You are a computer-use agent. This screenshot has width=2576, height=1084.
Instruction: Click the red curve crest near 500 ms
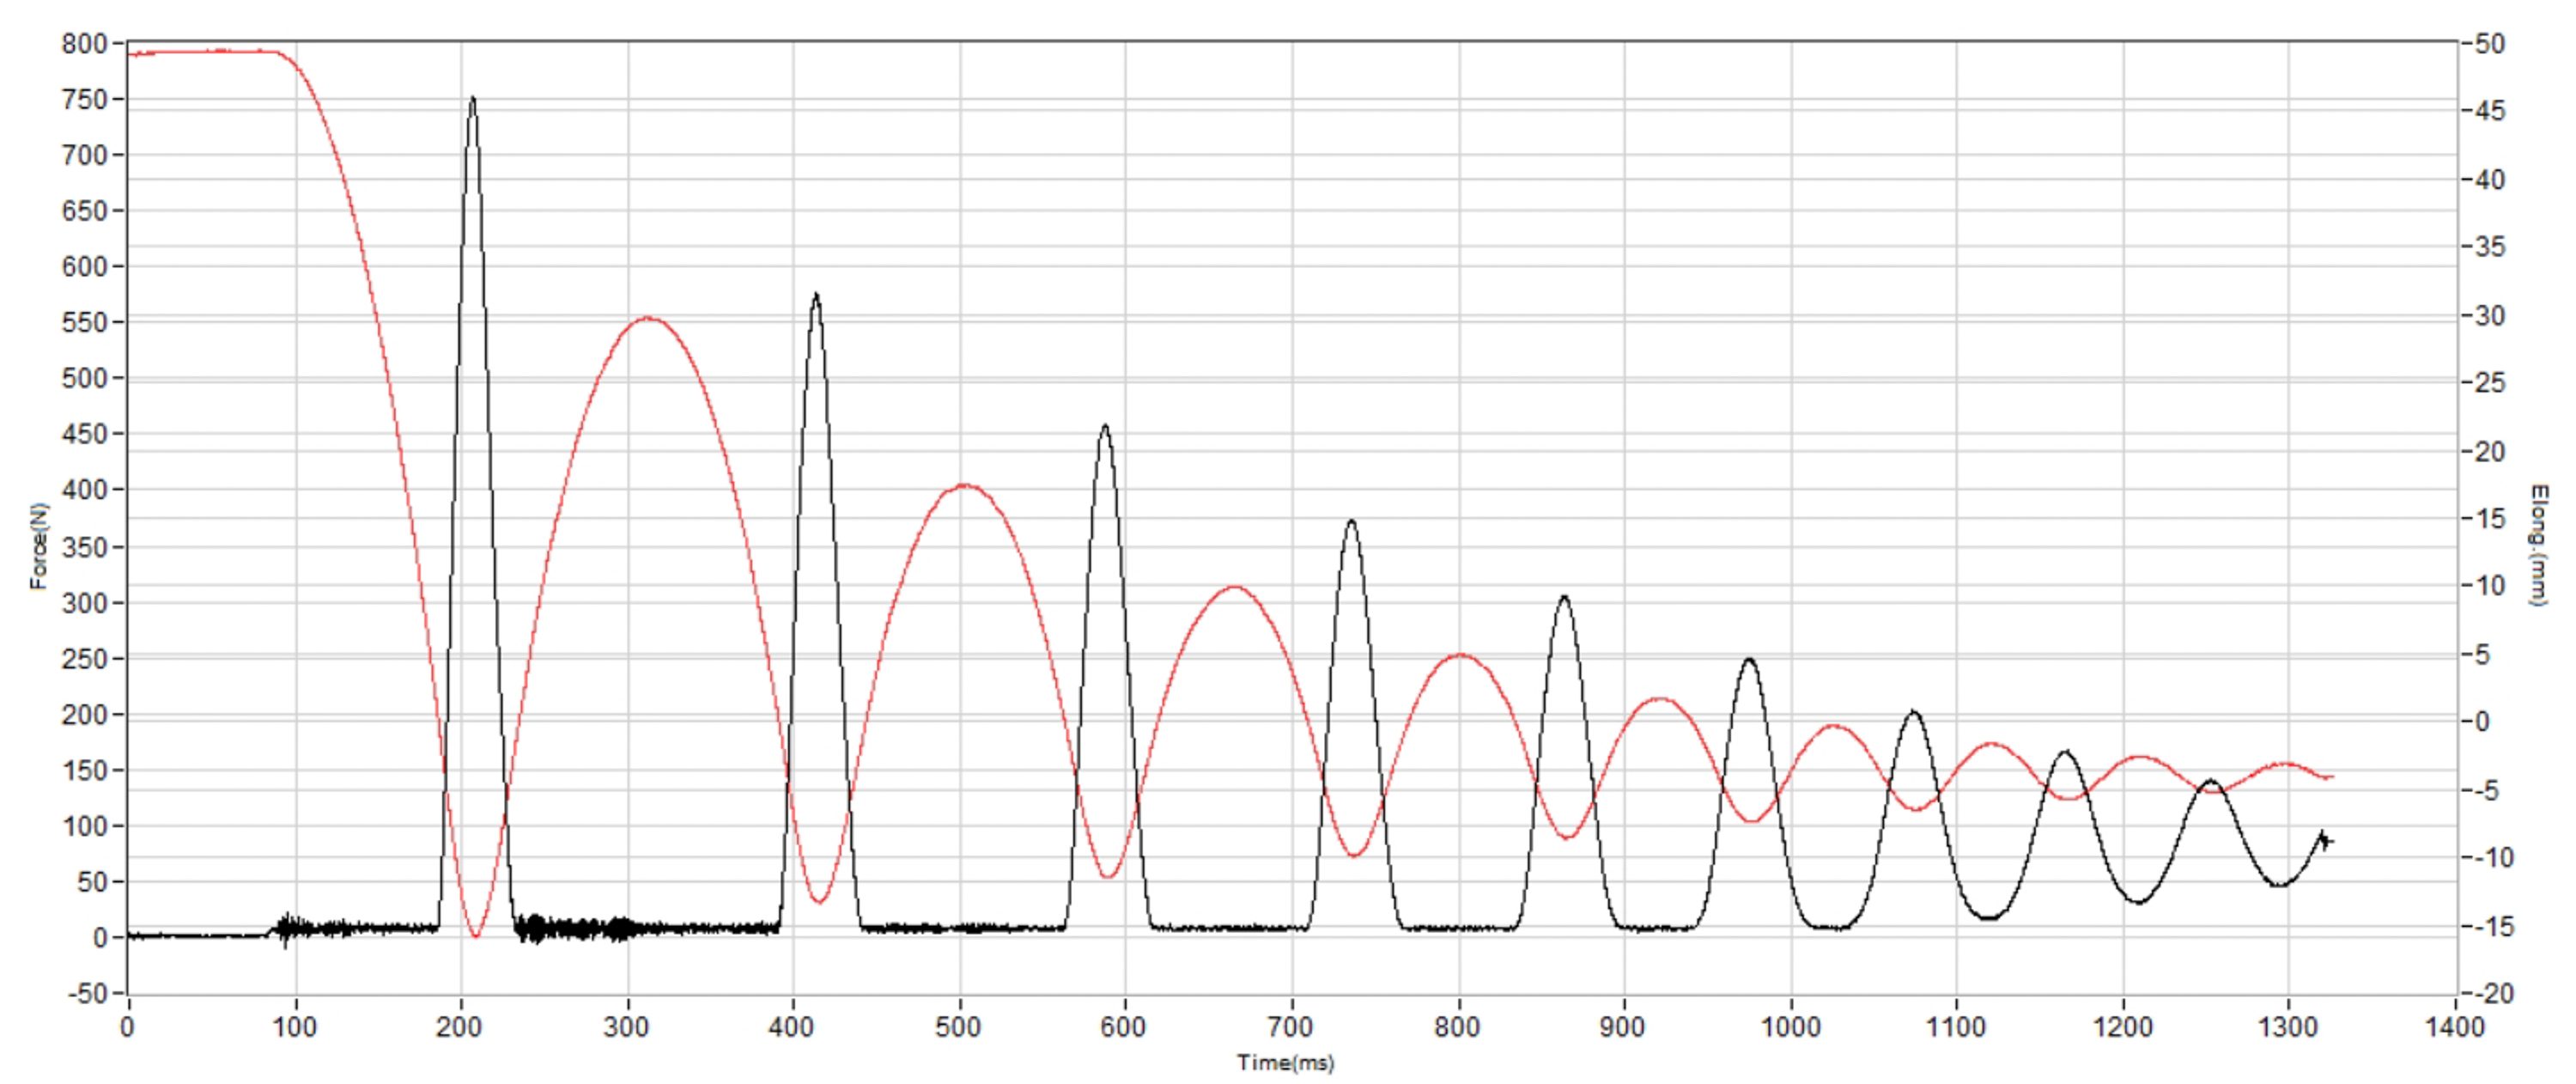[963, 486]
